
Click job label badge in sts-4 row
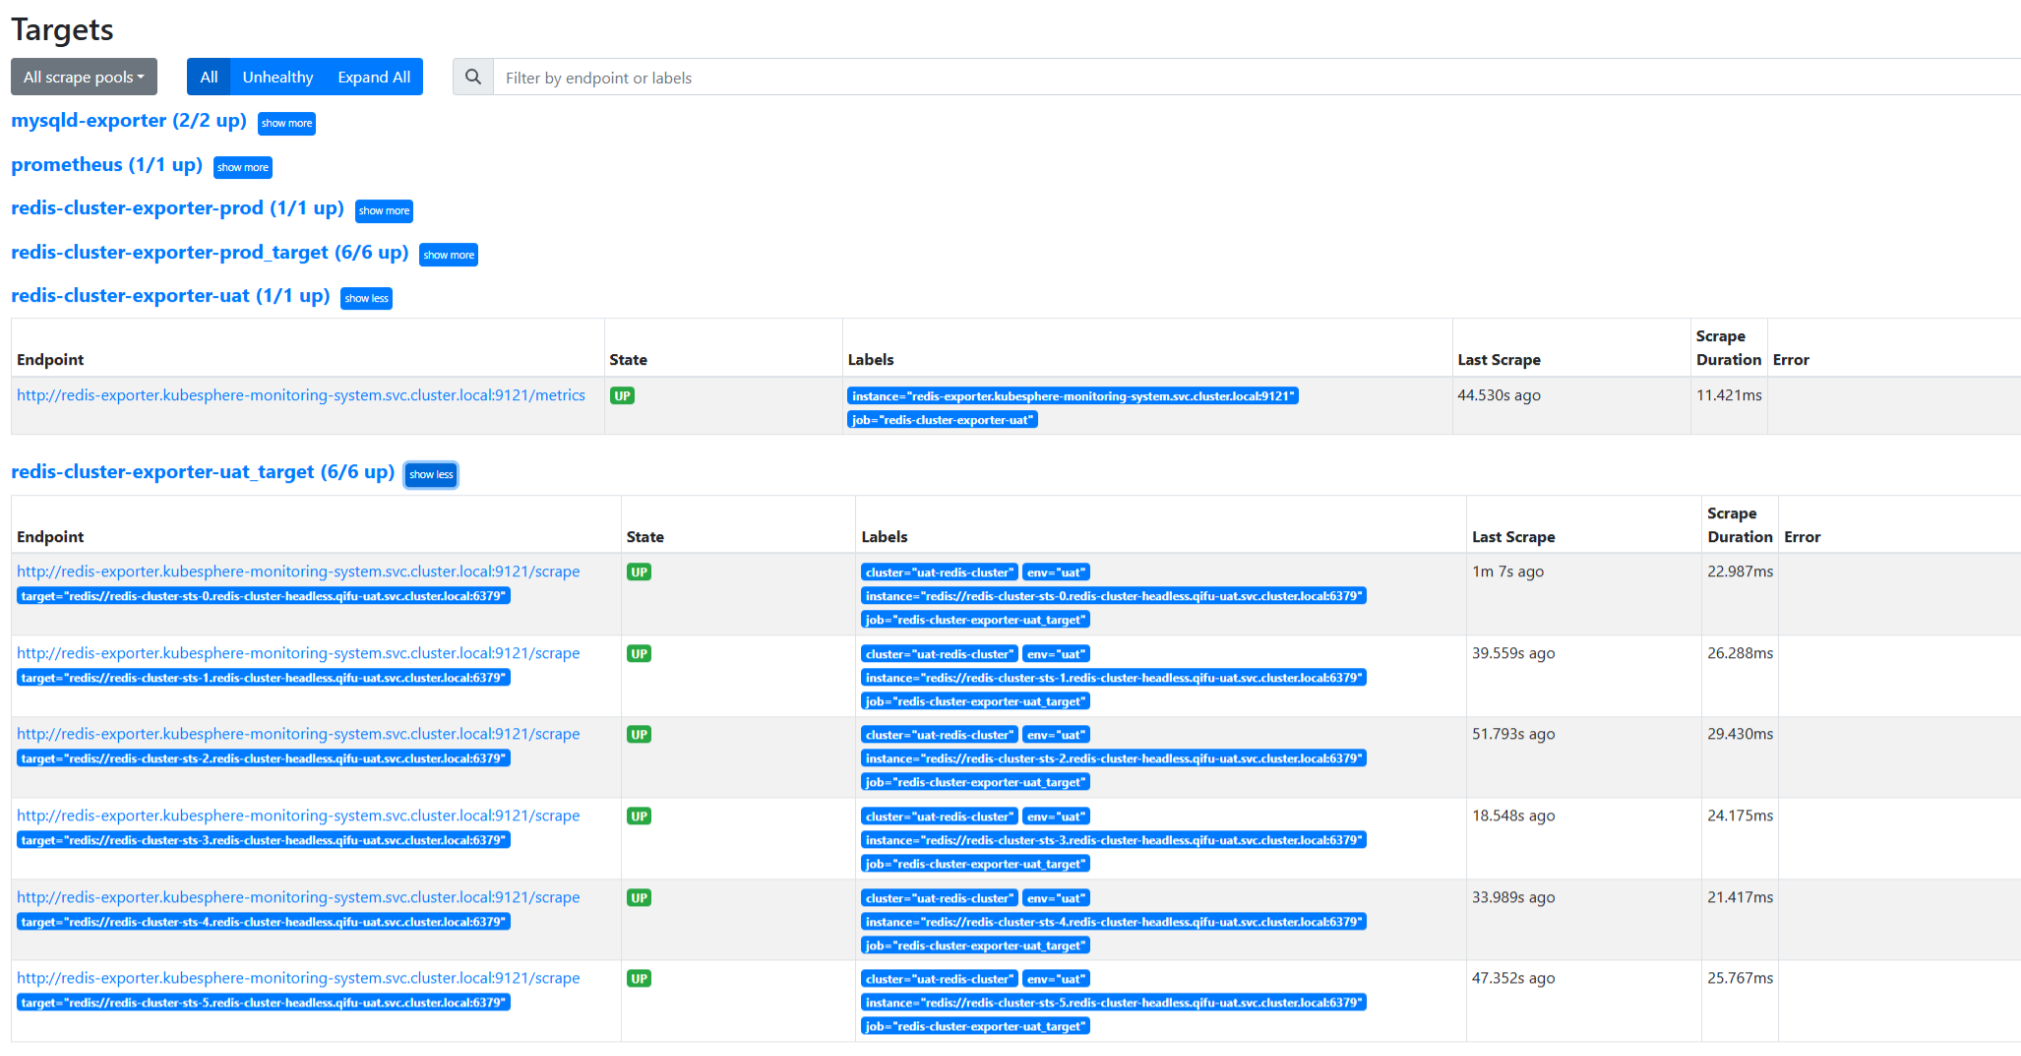[x=975, y=946]
